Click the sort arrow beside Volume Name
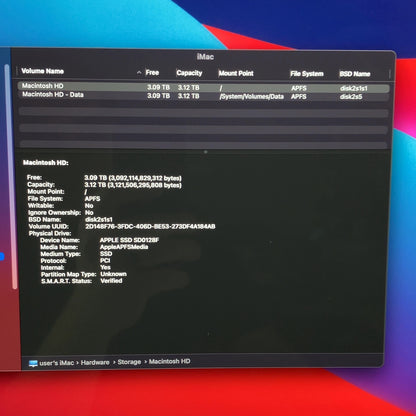Screen dimensions: 416x416 coord(139,72)
